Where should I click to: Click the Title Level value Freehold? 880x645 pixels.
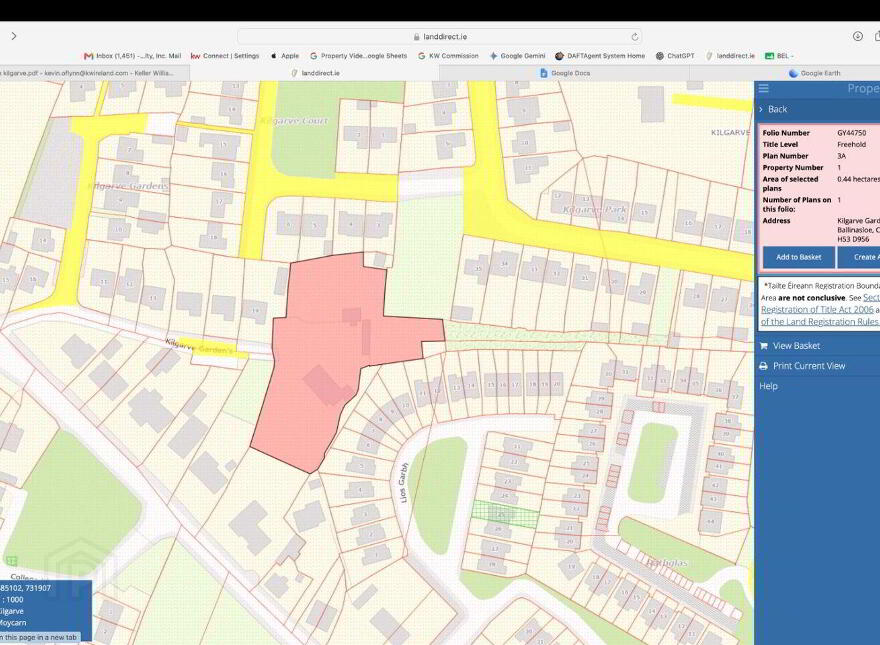[x=851, y=144]
